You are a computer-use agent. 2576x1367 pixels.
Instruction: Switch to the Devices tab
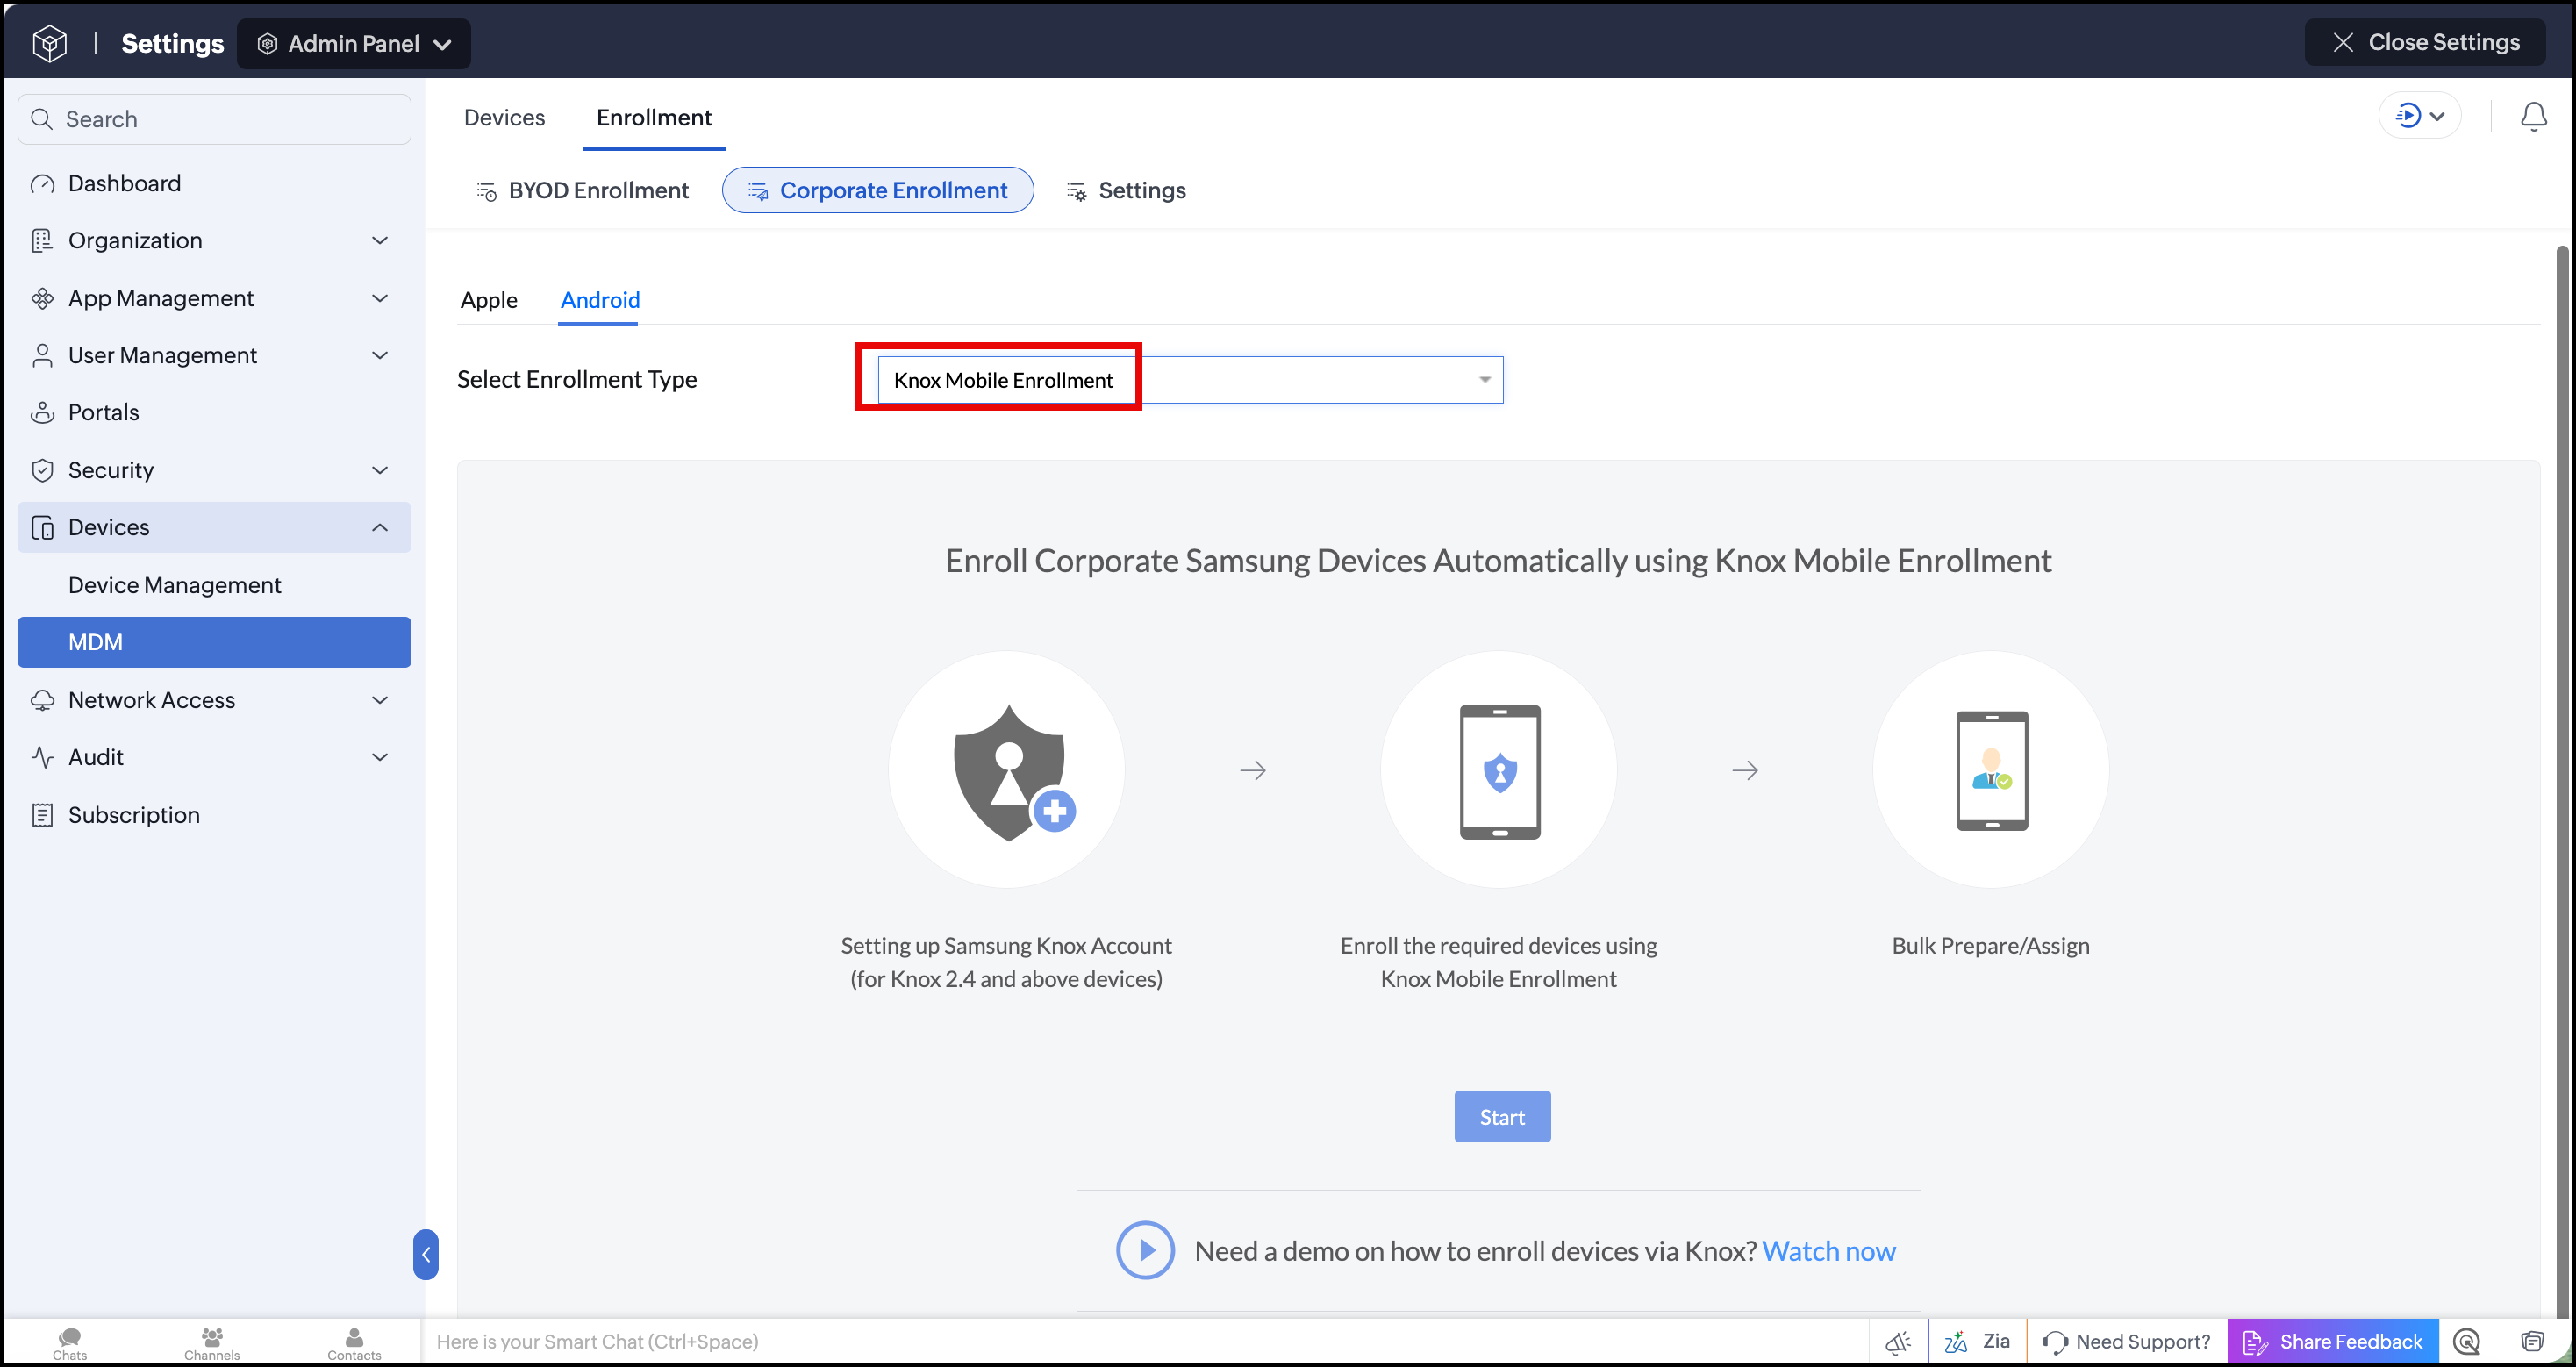(505, 118)
